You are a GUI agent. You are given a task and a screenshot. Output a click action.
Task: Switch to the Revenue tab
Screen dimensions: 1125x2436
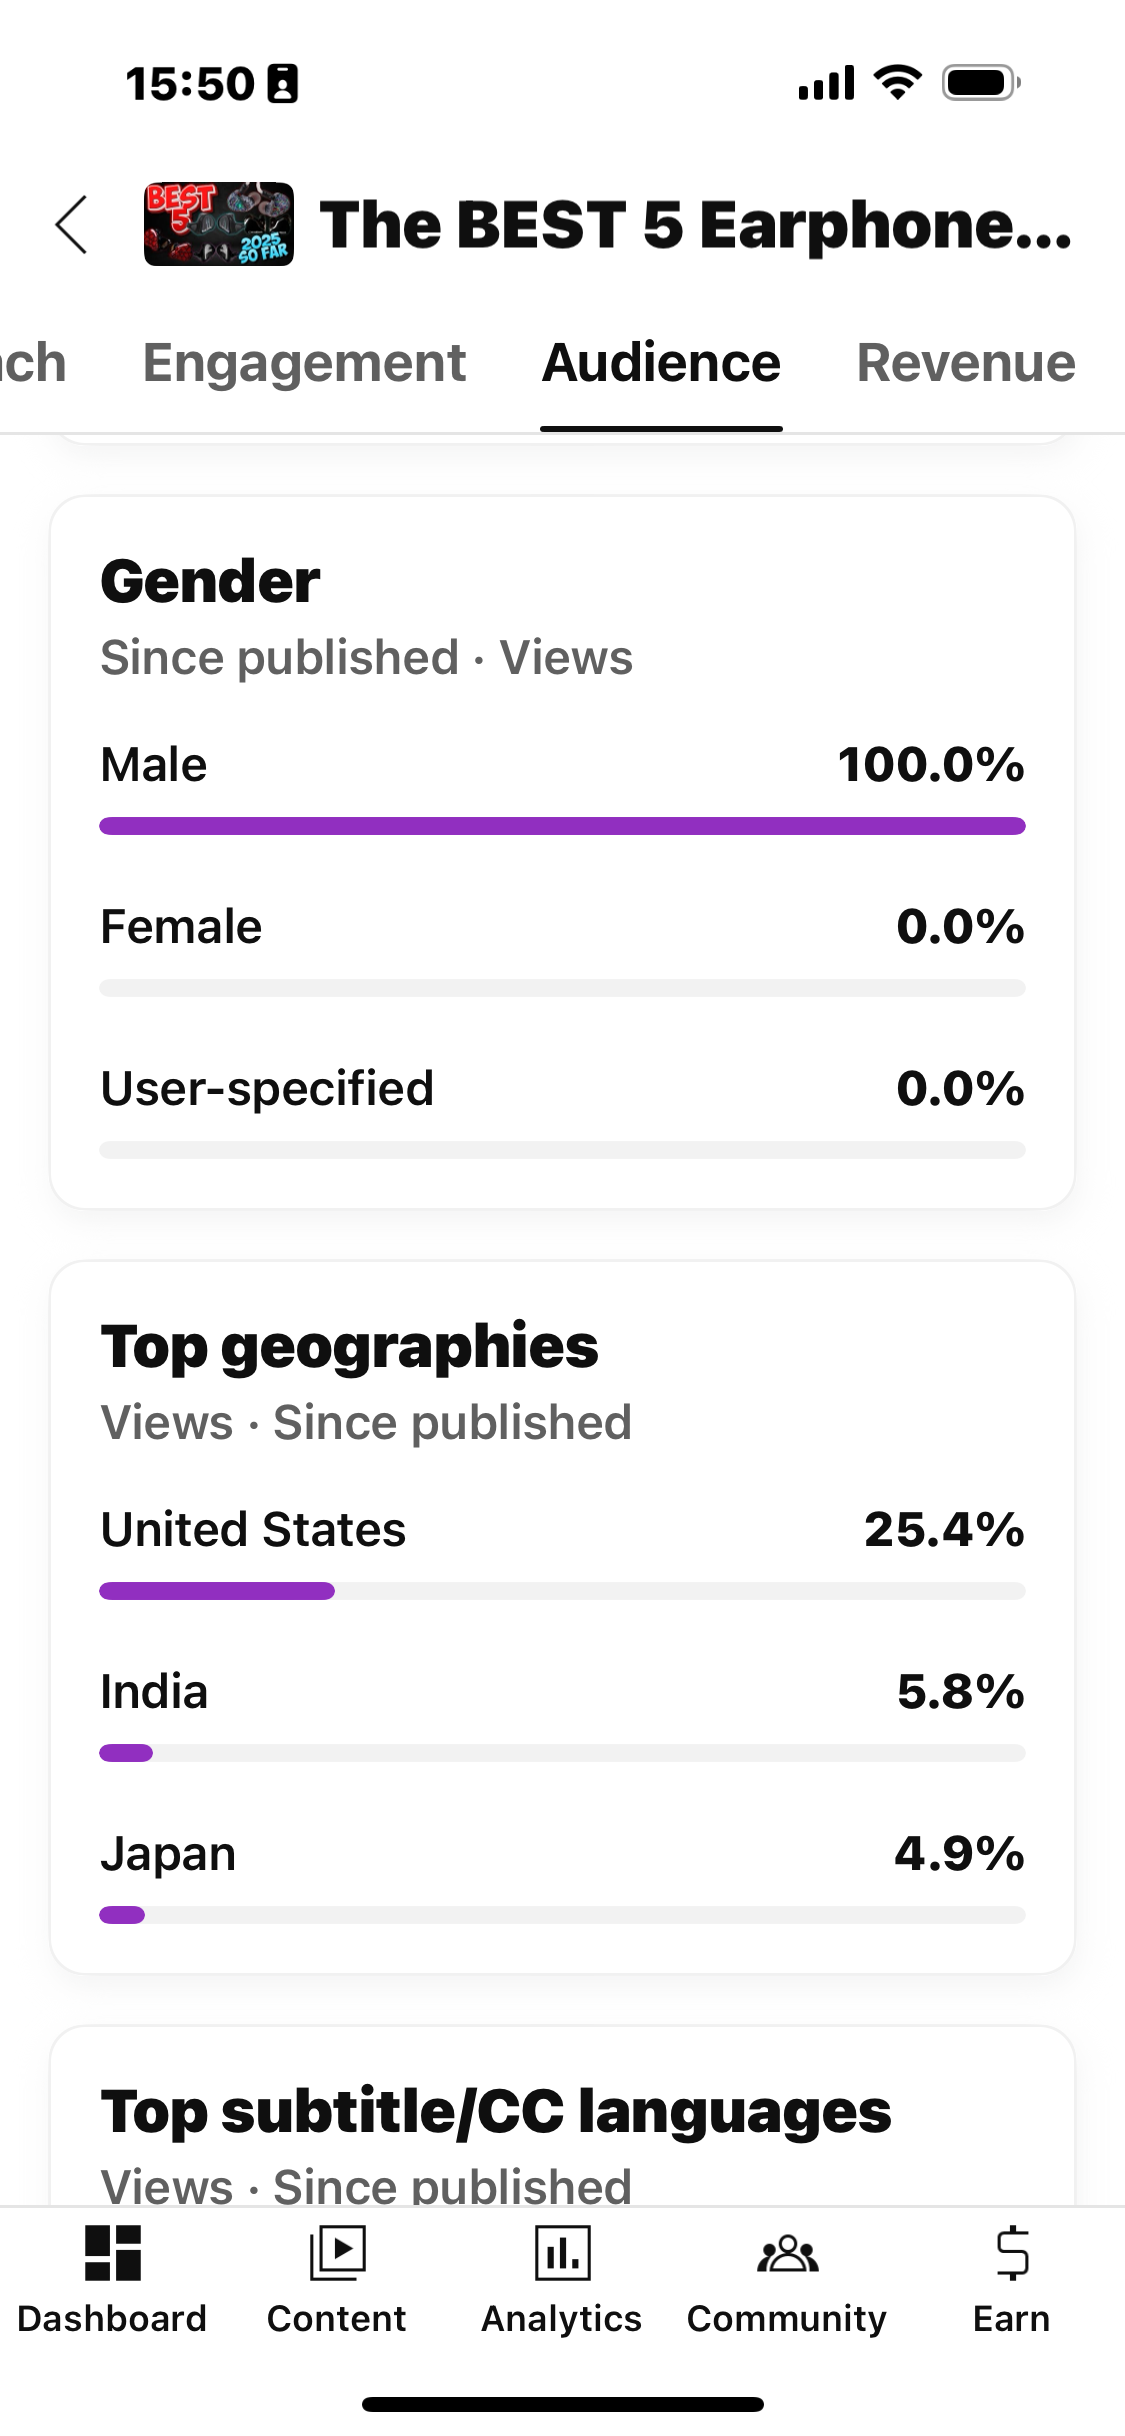coord(966,362)
